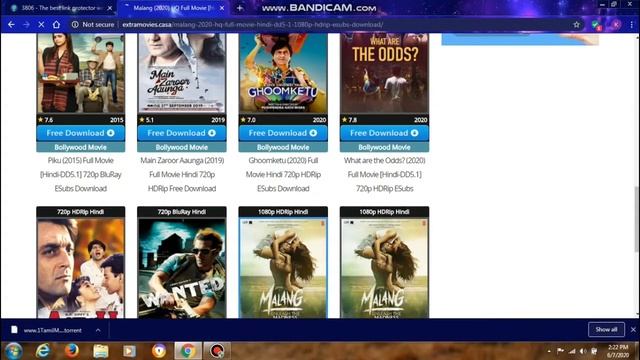Open the Windows Start menu

[13, 351]
